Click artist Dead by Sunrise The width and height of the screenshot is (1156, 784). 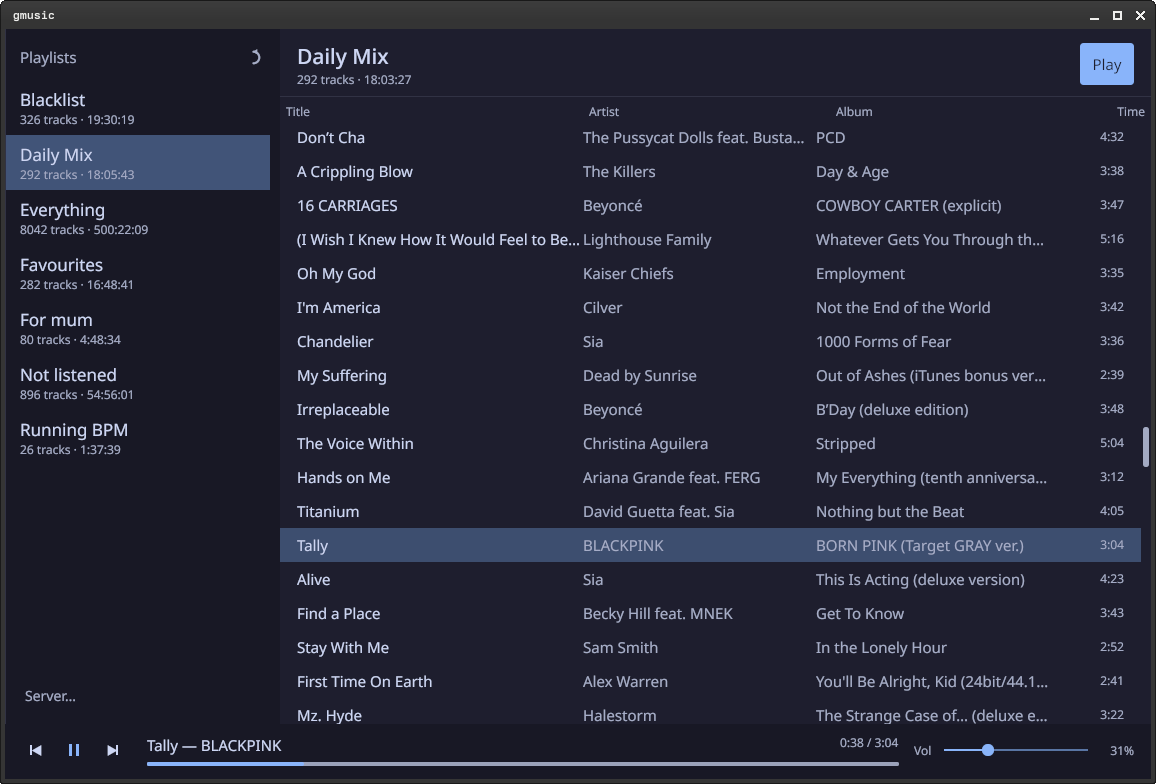pos(639,375)
